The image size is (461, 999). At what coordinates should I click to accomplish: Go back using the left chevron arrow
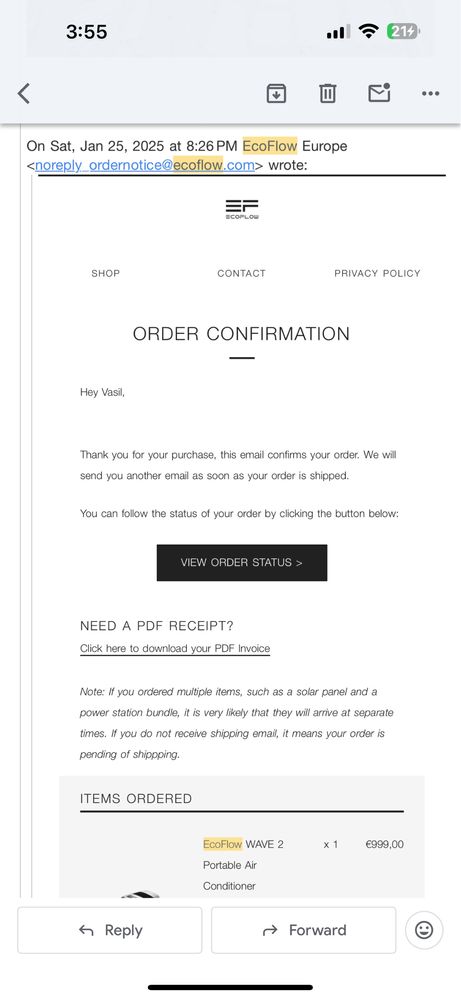click(x=24, y=94)
